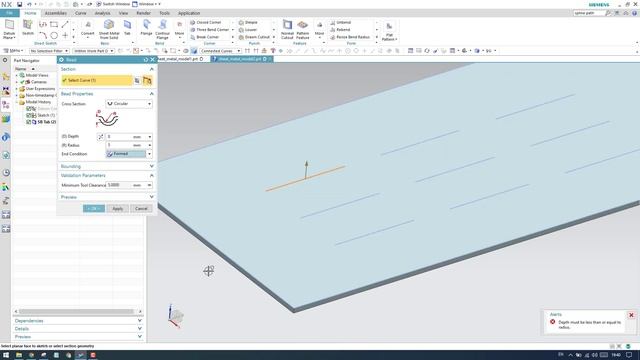
Task: Switch to the Analysis ribbon tab
Action: [x=102, y=13]
